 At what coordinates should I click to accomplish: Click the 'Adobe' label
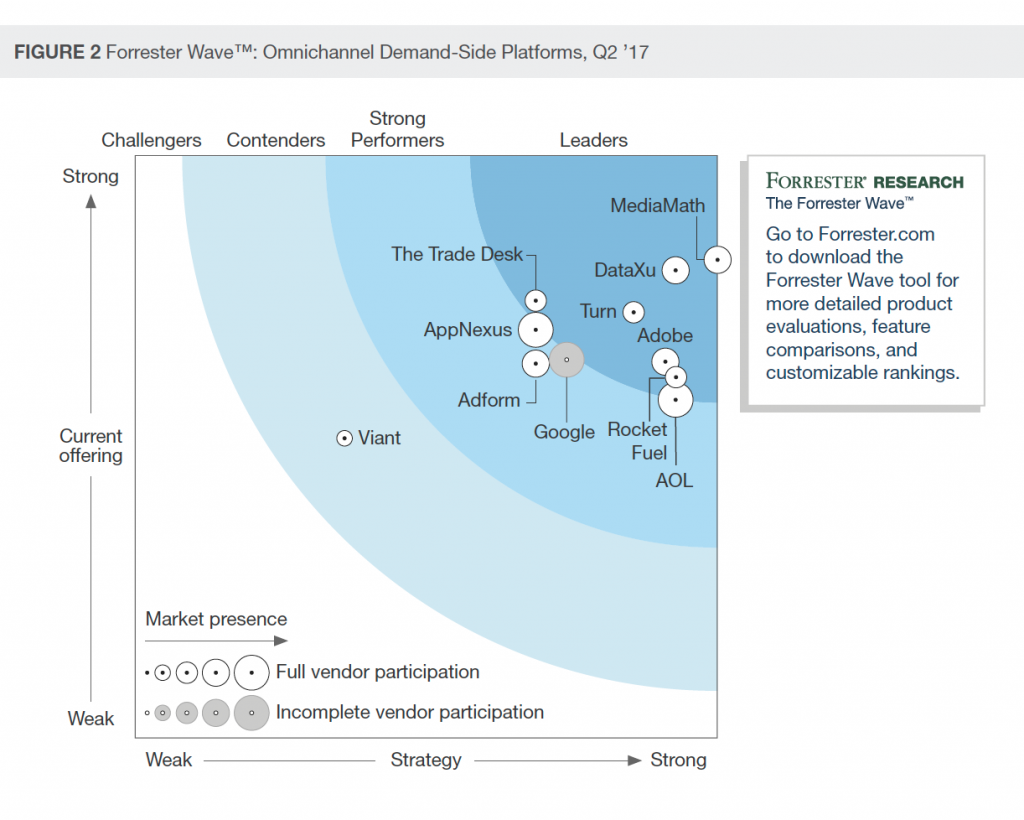pos(665,336)
